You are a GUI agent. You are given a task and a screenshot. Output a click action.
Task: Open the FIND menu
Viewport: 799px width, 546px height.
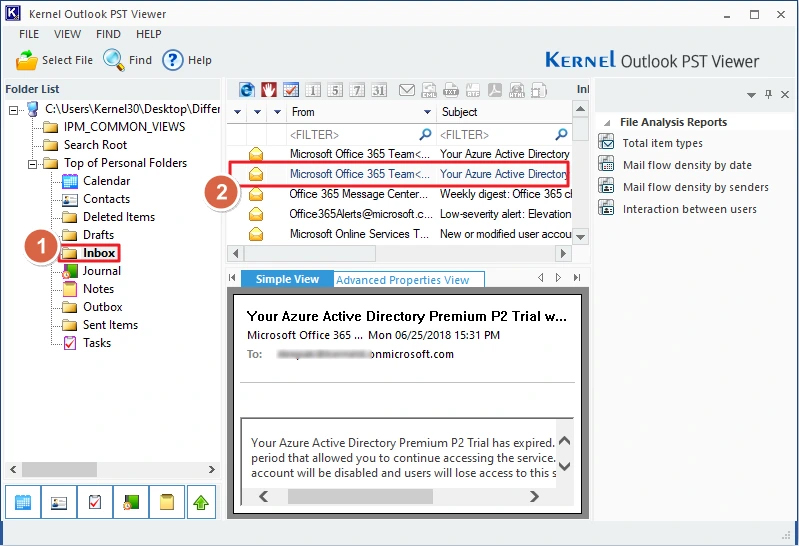[x=108, y=34]
